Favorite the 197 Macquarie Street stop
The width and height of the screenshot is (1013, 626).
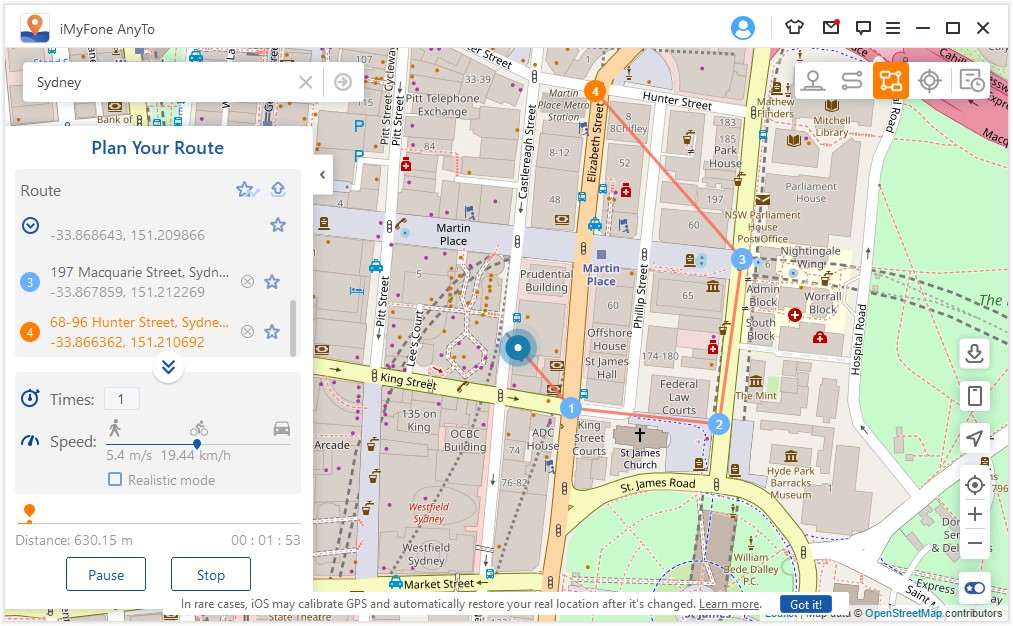[272, 282]
